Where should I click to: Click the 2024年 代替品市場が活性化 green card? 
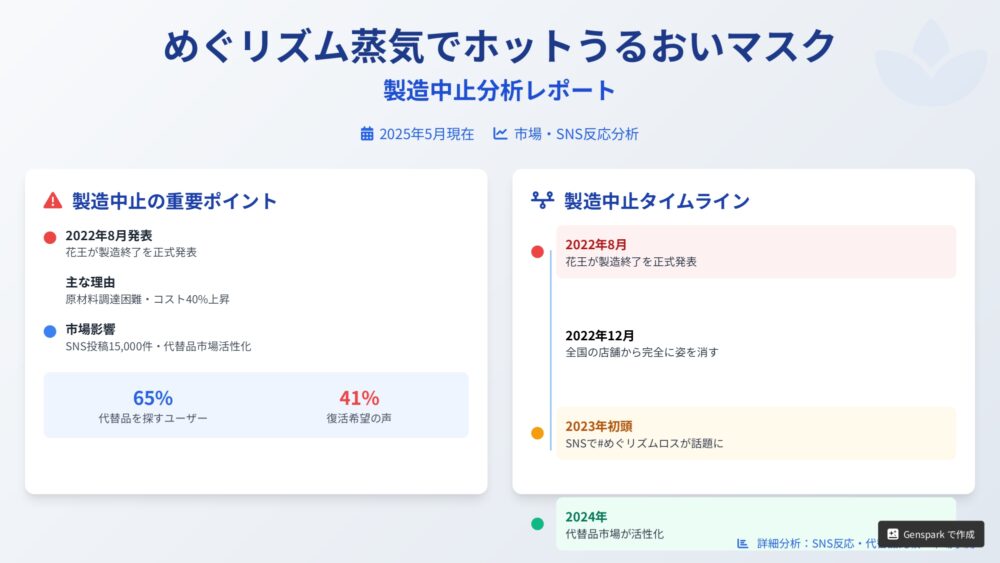(756, 524)
